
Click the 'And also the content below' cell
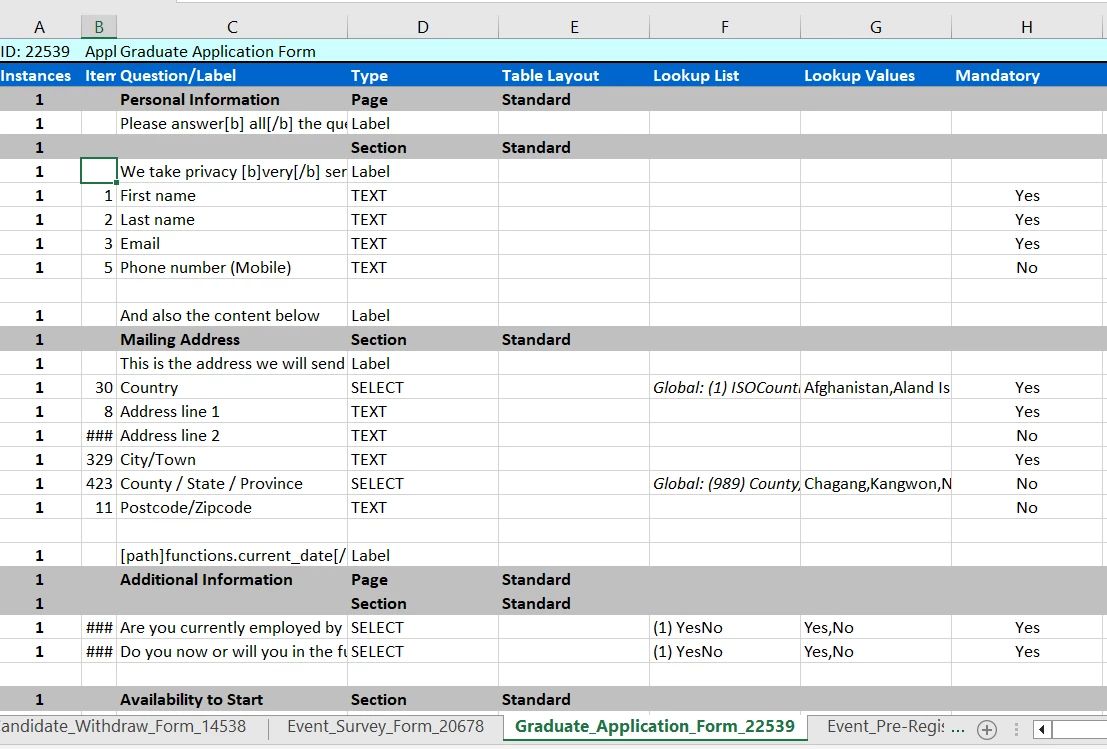(x=232, y=316)
